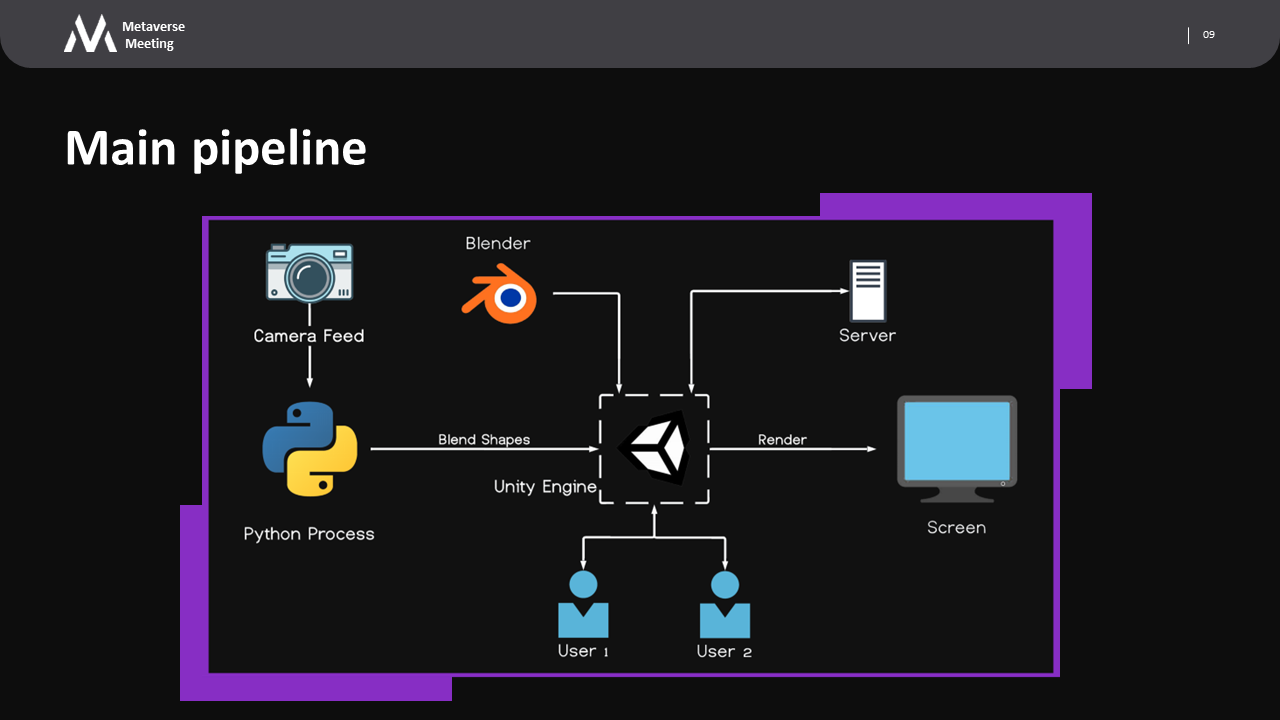The image size is (1280, 720).
Task: Click the "Camera Feed" label
Action: pyautogui.click(x=309, y=336)
